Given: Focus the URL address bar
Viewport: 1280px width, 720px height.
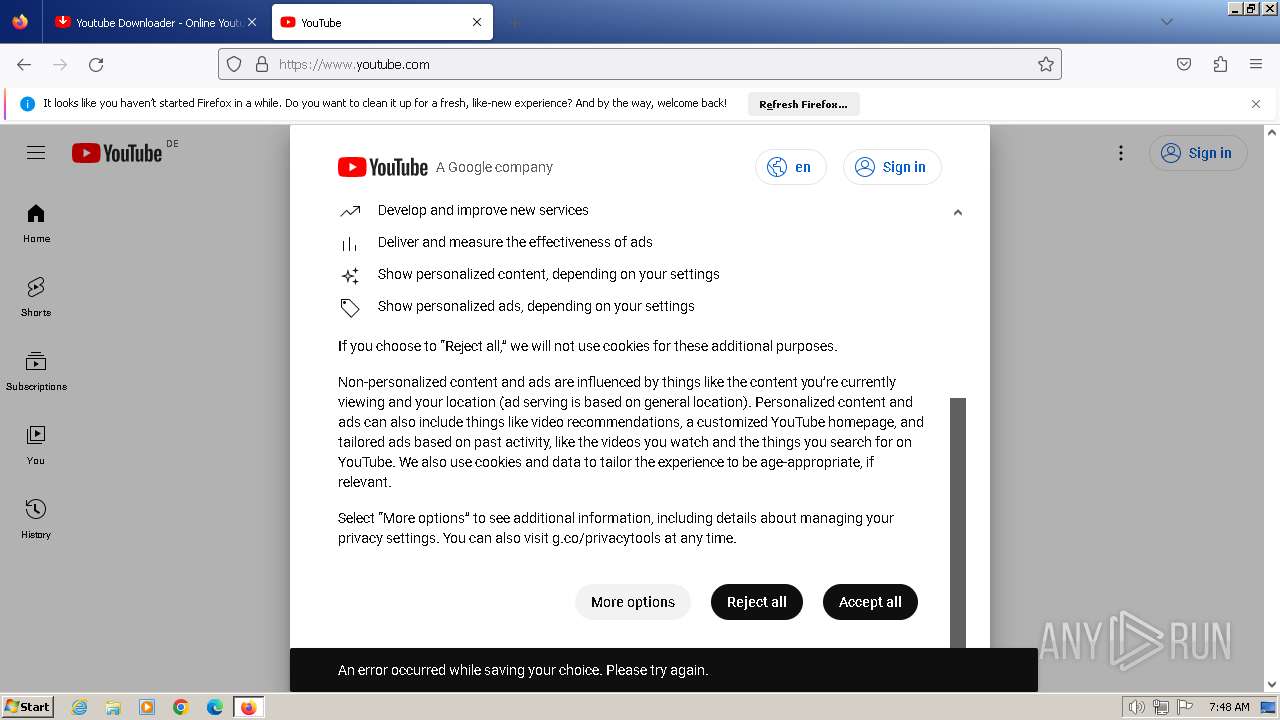Looking at the screenshot, I should click(640, 64).
